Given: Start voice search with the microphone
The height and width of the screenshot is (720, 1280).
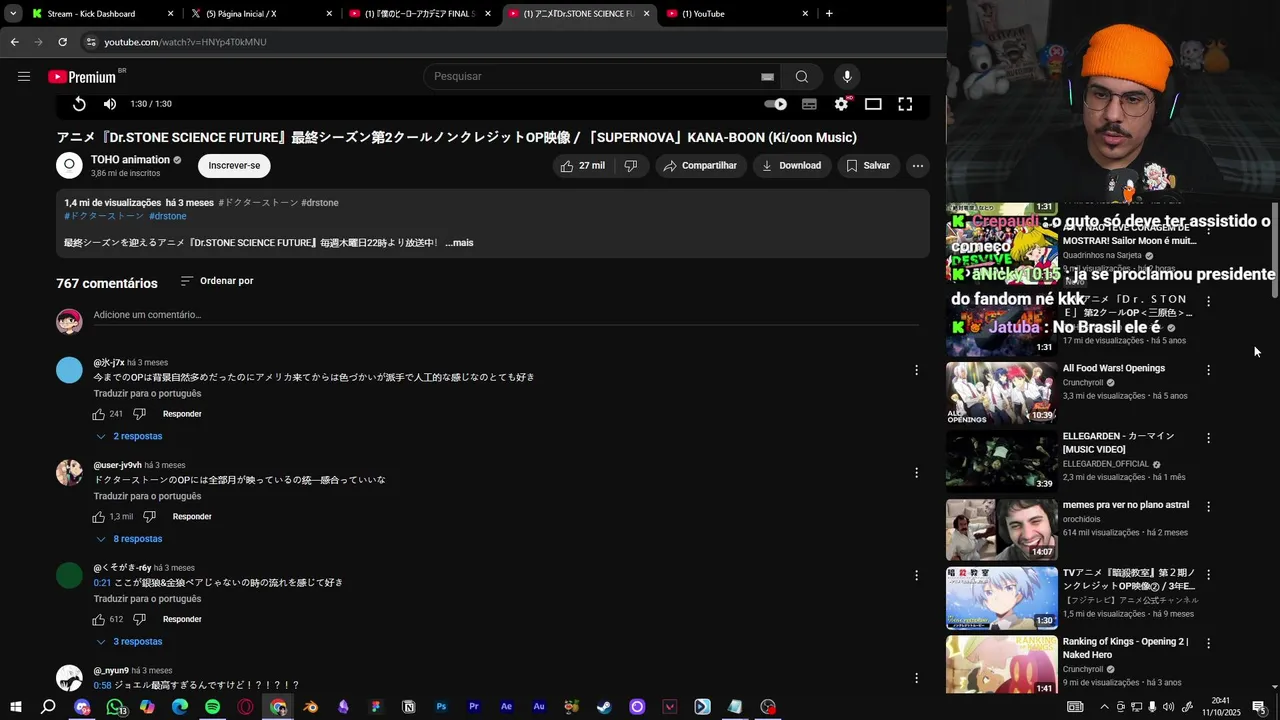Looking at the screenshot, I should point(847,77).
